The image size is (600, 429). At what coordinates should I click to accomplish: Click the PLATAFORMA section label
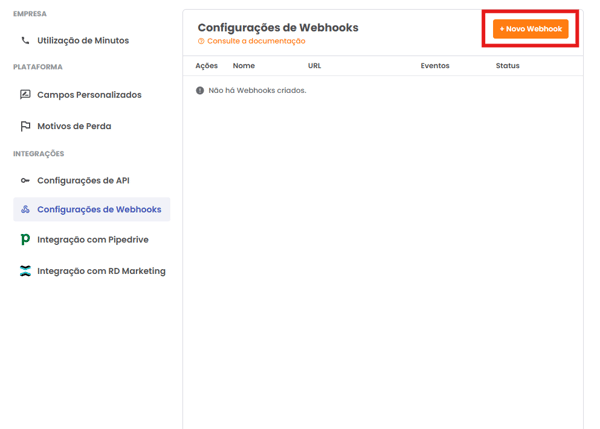(x=38, y=67)
